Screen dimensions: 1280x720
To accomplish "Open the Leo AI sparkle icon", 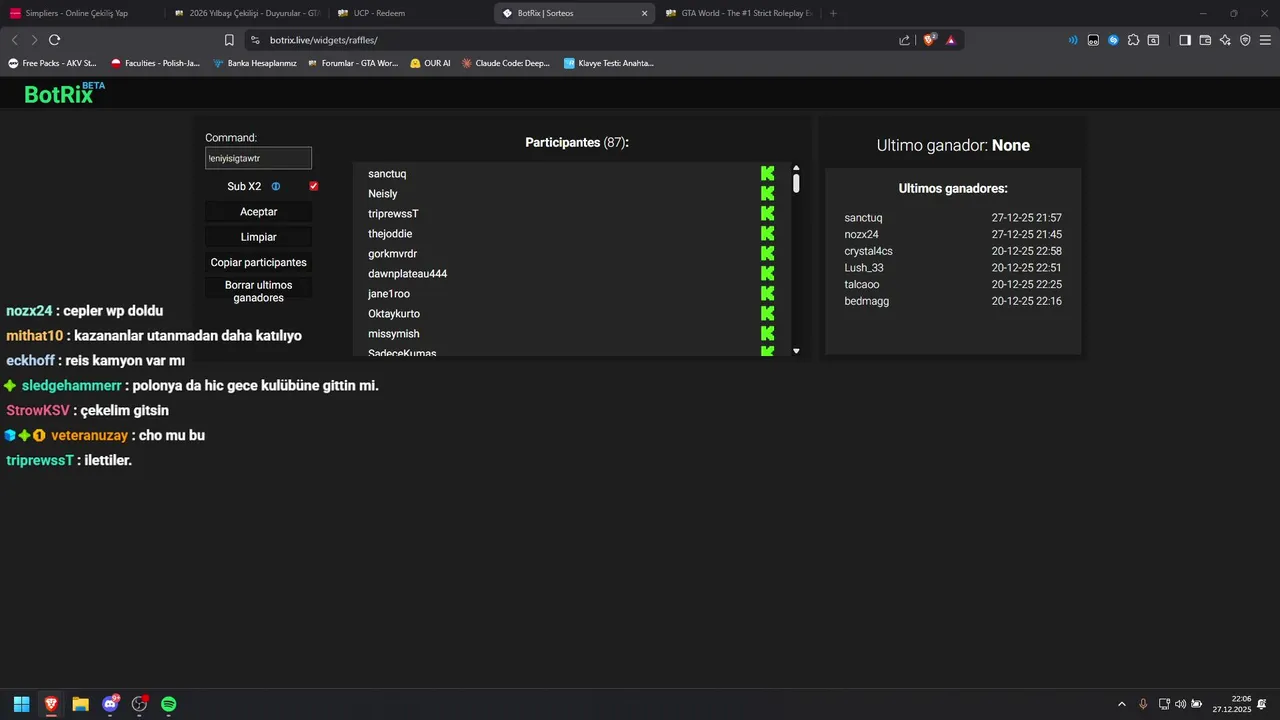I will coord(1225,40).
